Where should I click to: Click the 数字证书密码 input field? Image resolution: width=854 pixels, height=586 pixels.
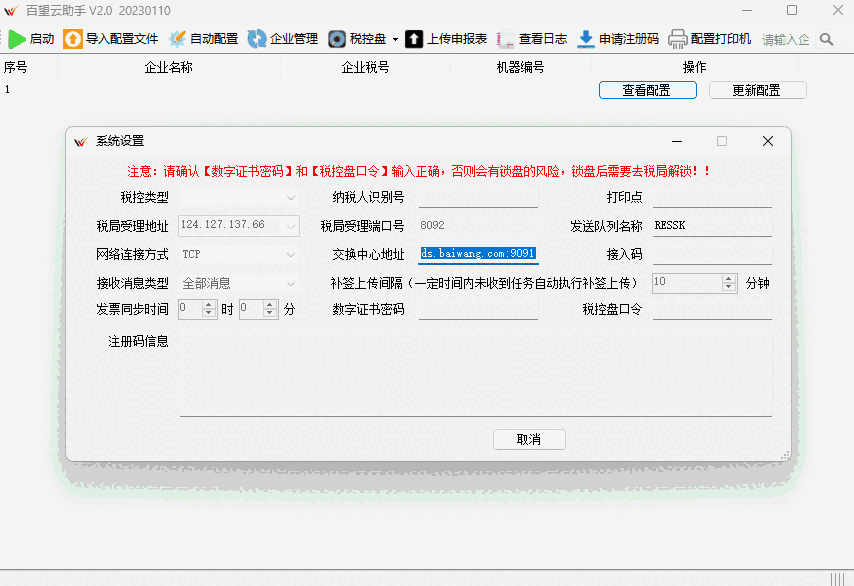pyautogui.click(x=478, y=309)
